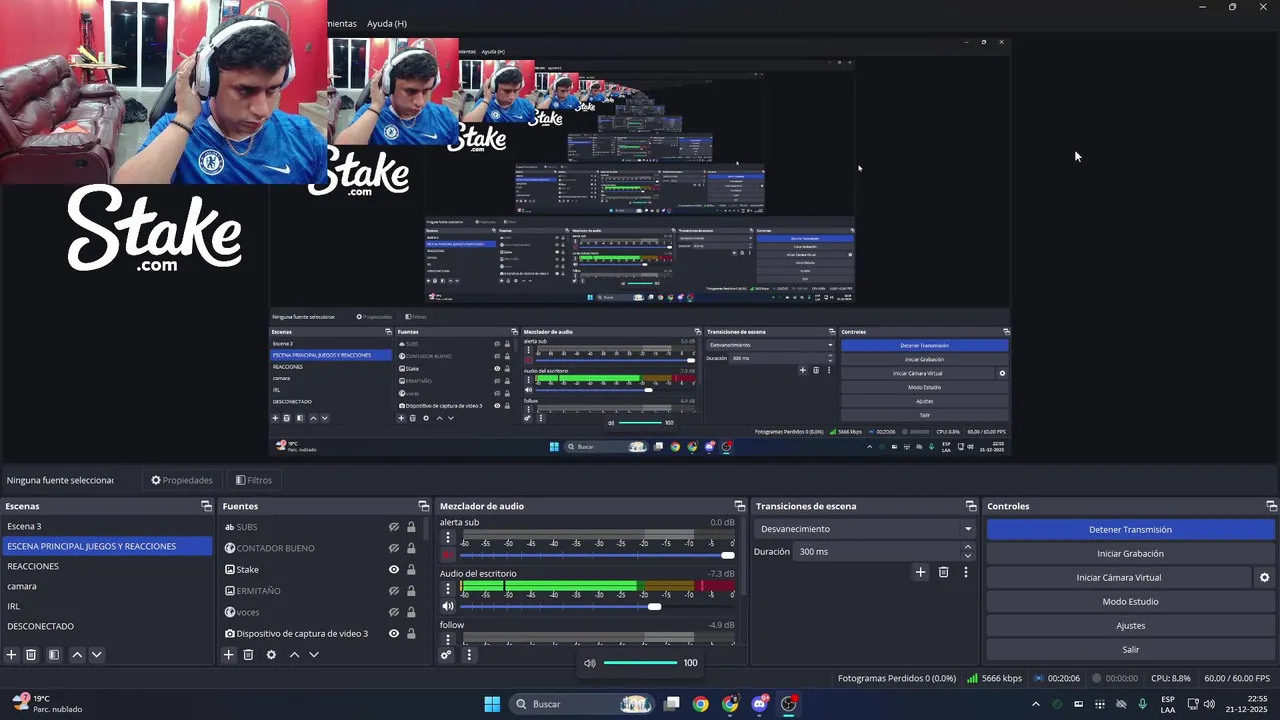Add a new source in the Fuentes panel
The image size is (1280, 720).
click(x=229, y=655)
